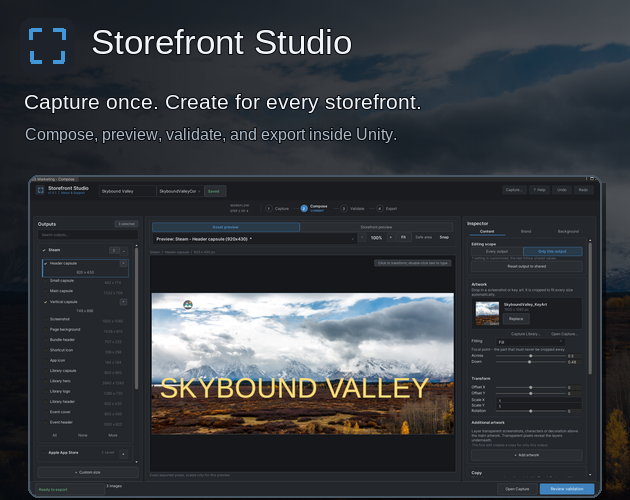This screenshot has width=630, height=500.
Task: Uncheck the Header capsule output
Action: coord(46,264)
